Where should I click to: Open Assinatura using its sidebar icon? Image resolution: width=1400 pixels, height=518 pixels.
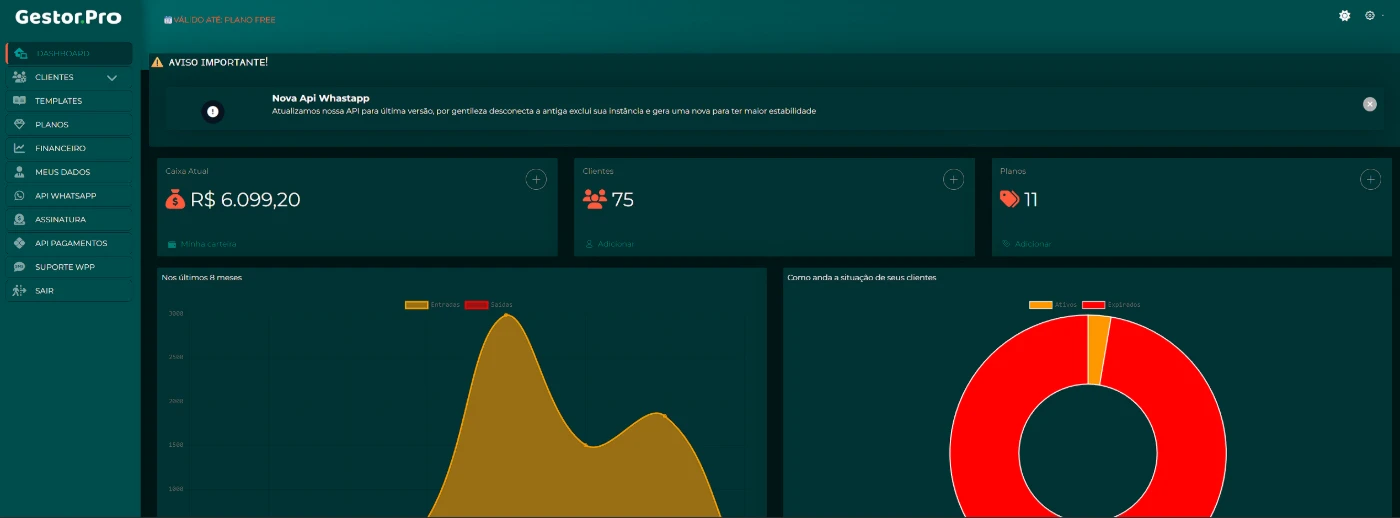(x=19, y=219)
